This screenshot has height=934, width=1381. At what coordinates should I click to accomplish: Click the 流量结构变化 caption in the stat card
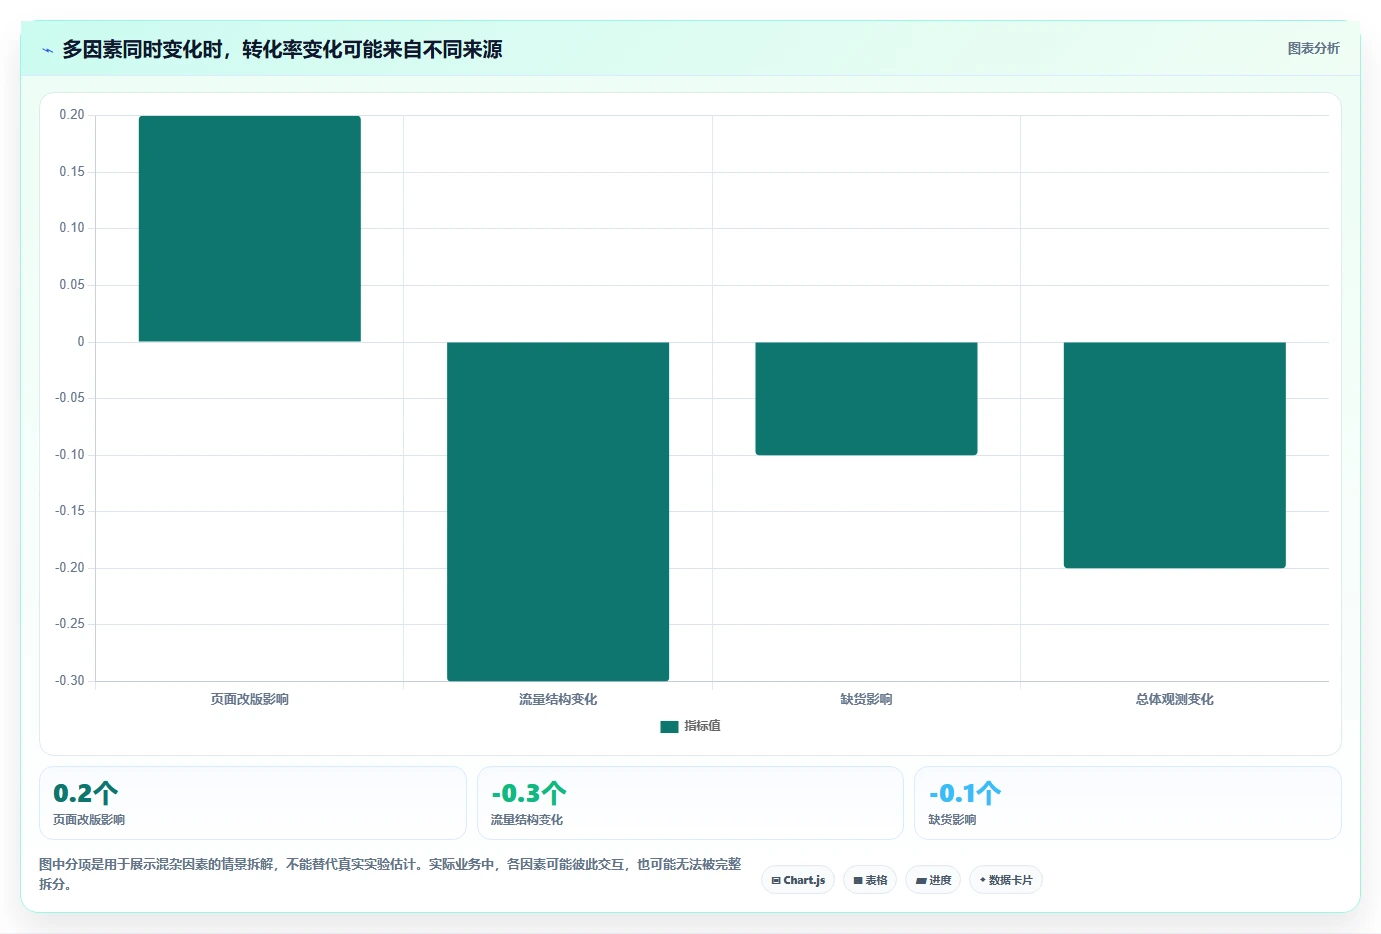click(527, 820)
